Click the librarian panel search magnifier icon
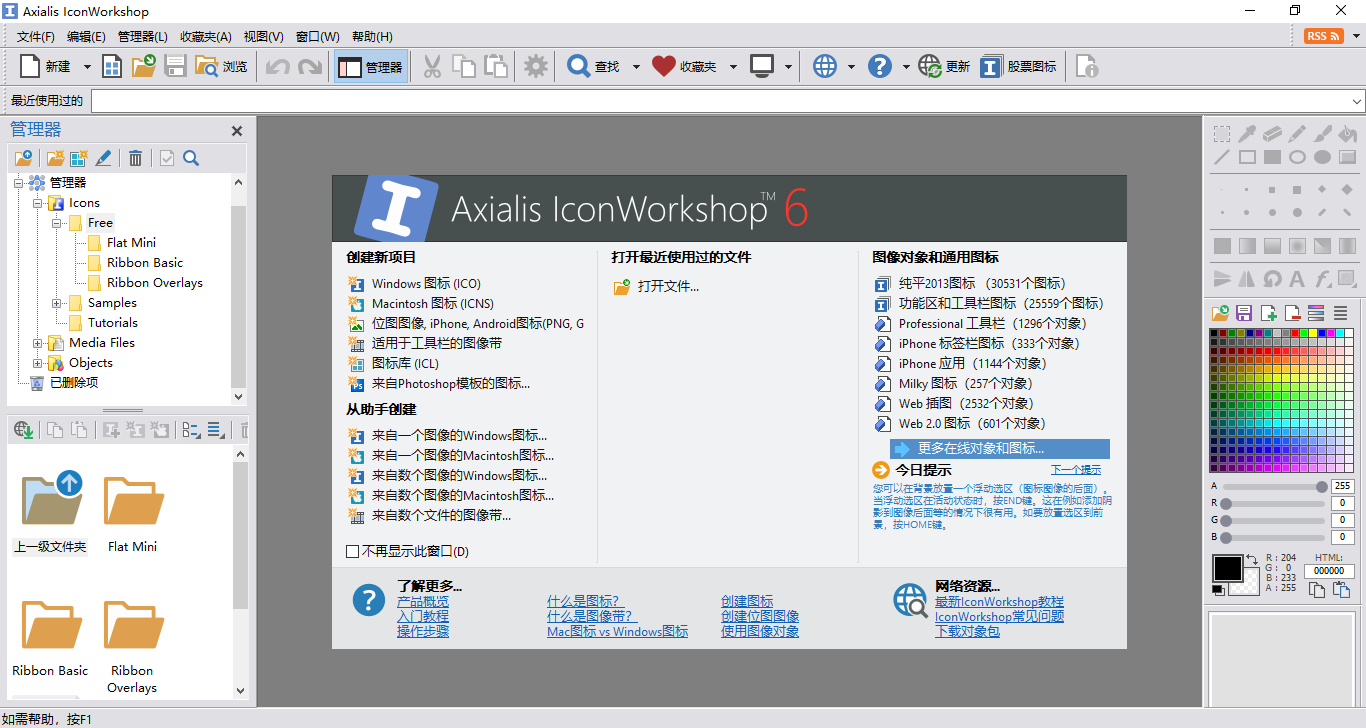 (x=191, y=158)
